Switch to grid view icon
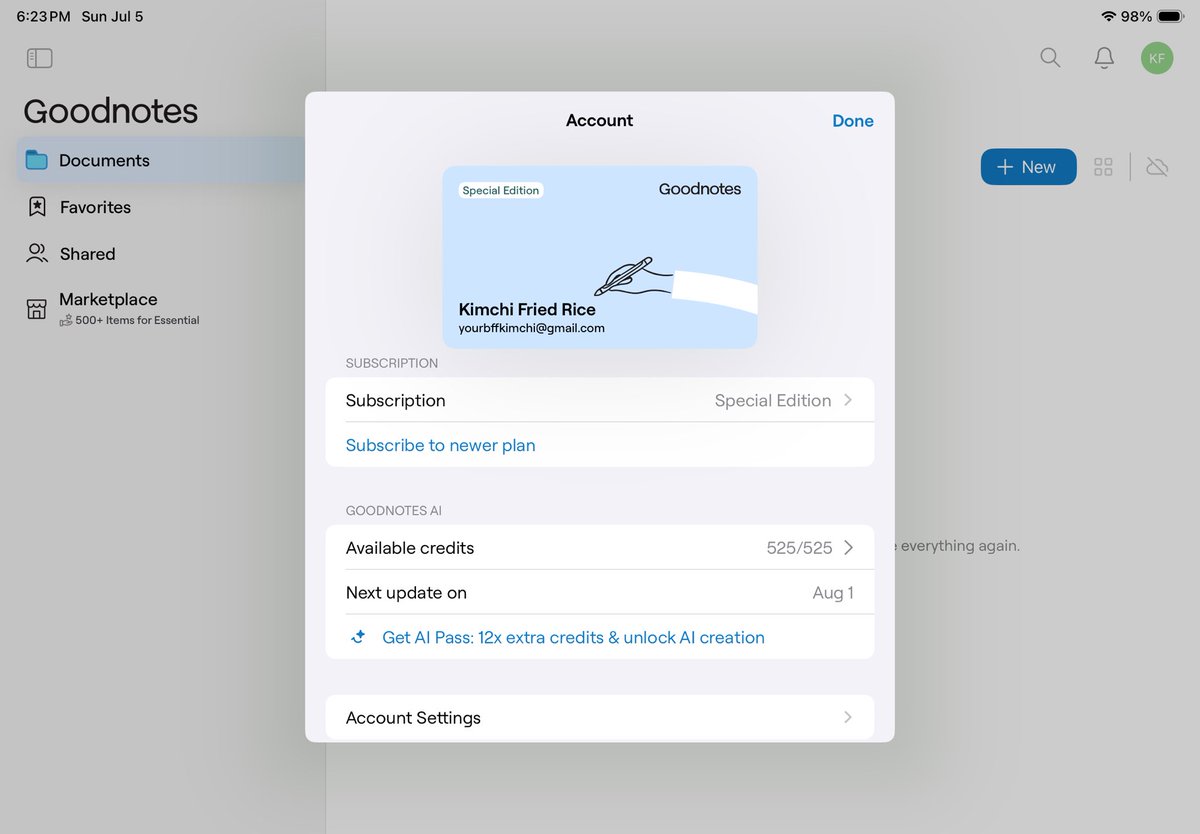 coord(1103,167)
